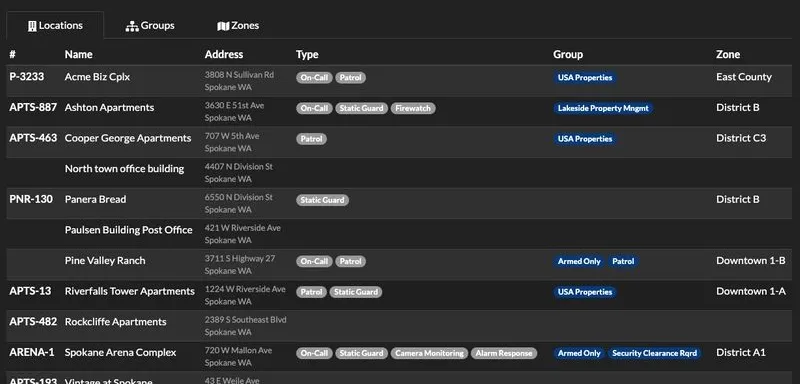Click District B zone in Ashton Apartments row

click(738, 108)
